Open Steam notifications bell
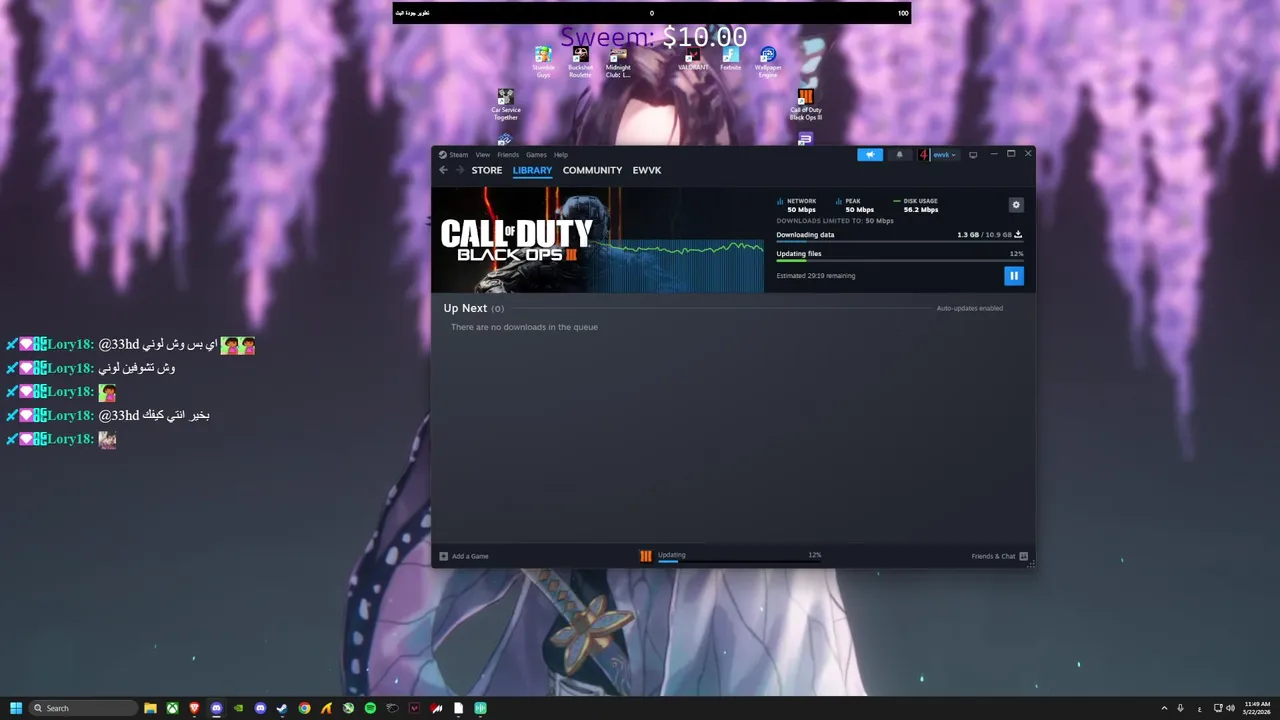Viewport: 1280px width, 720px height. pos(899,155)
